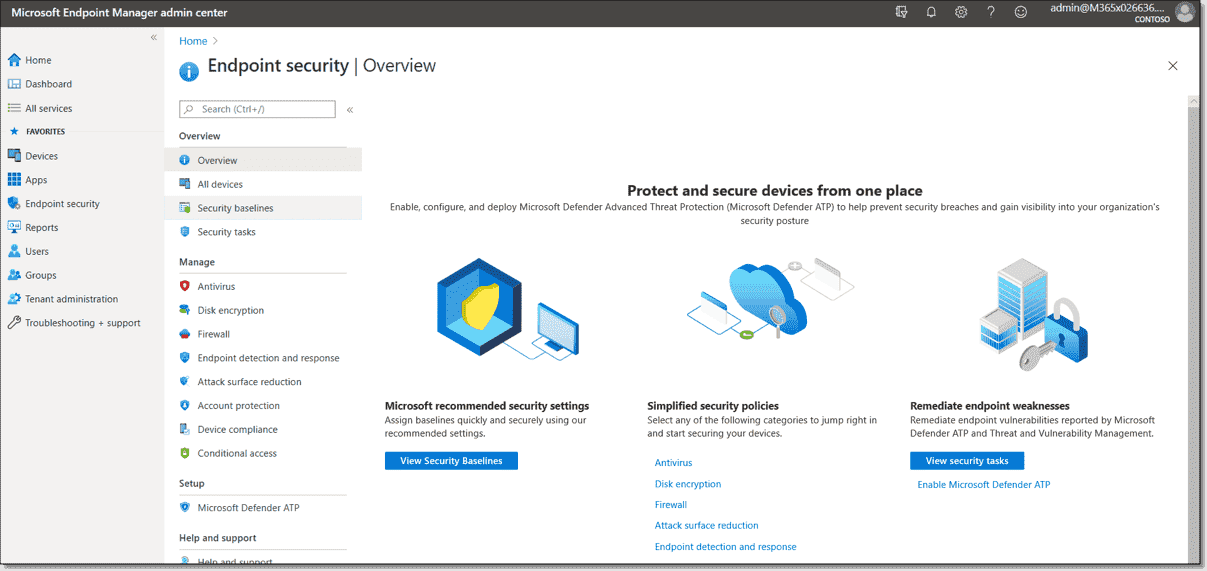Screen dimensions: 1207x571
Task: Focus the Search (Ctrl+/) field
Action: click(257, 109)
